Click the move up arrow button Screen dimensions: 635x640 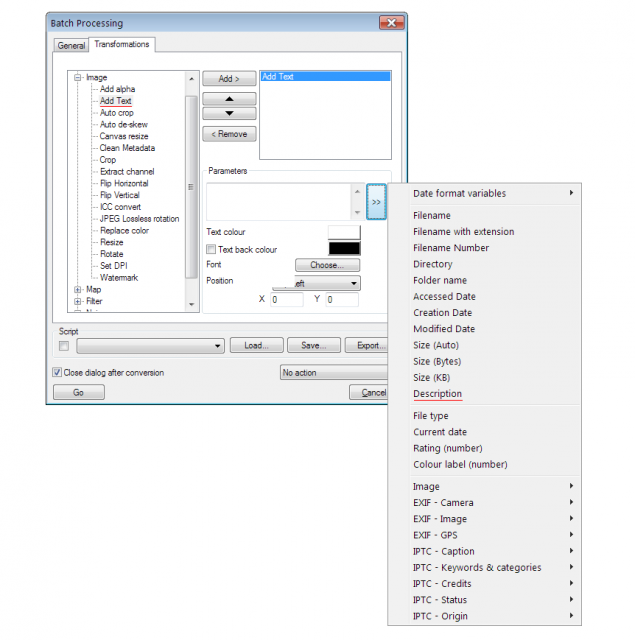coord(229,99)
